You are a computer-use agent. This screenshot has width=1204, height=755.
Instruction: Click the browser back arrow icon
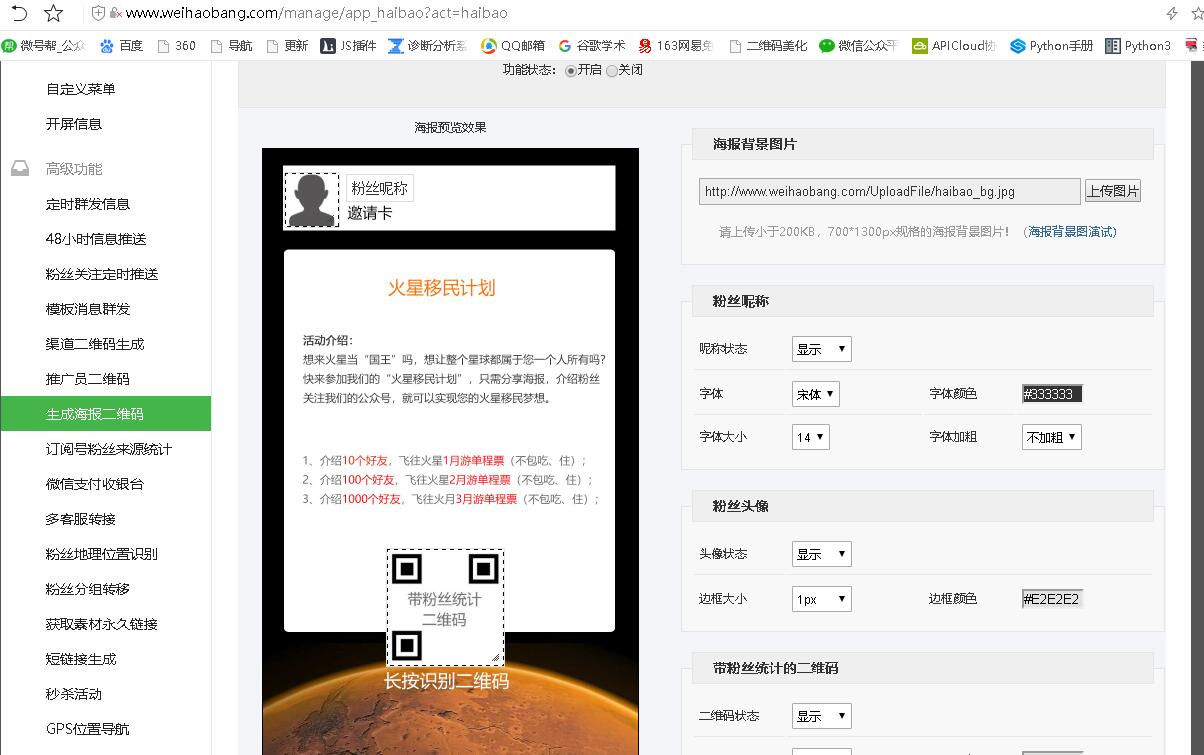click(x=19, y=13)
